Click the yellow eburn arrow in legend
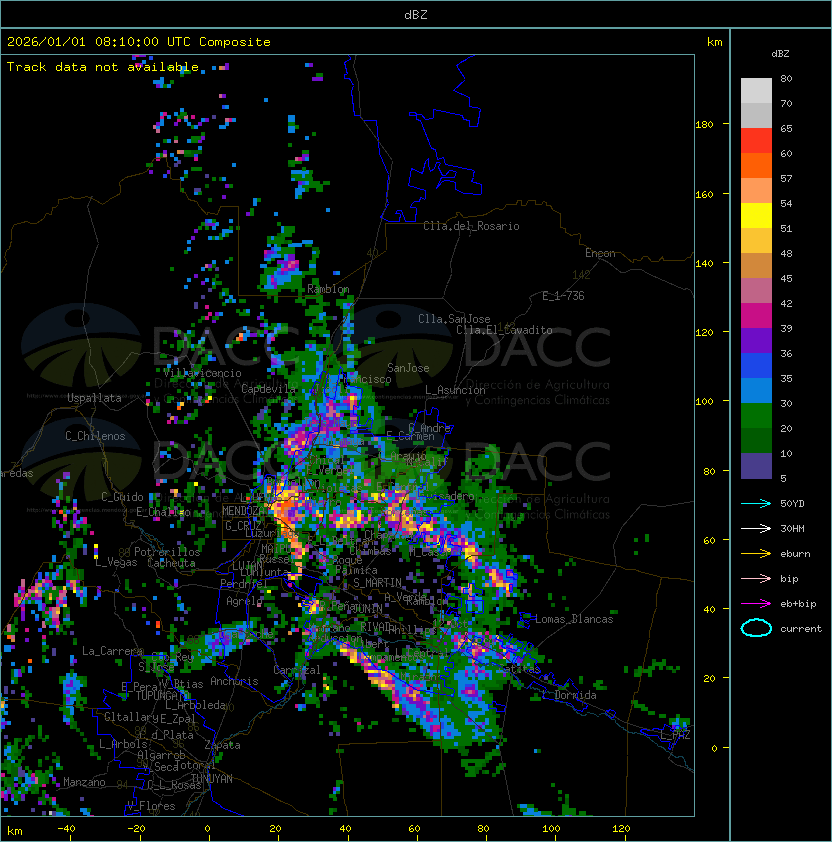832x842 pixels. [756, 553]
